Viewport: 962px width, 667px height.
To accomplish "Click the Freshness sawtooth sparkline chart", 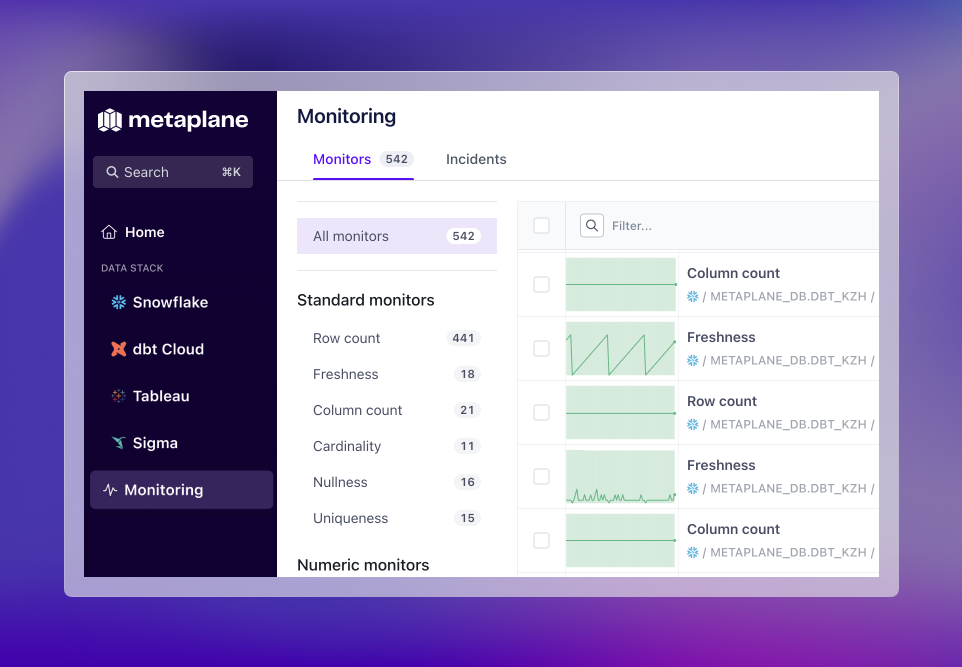I will click(620, 348).
